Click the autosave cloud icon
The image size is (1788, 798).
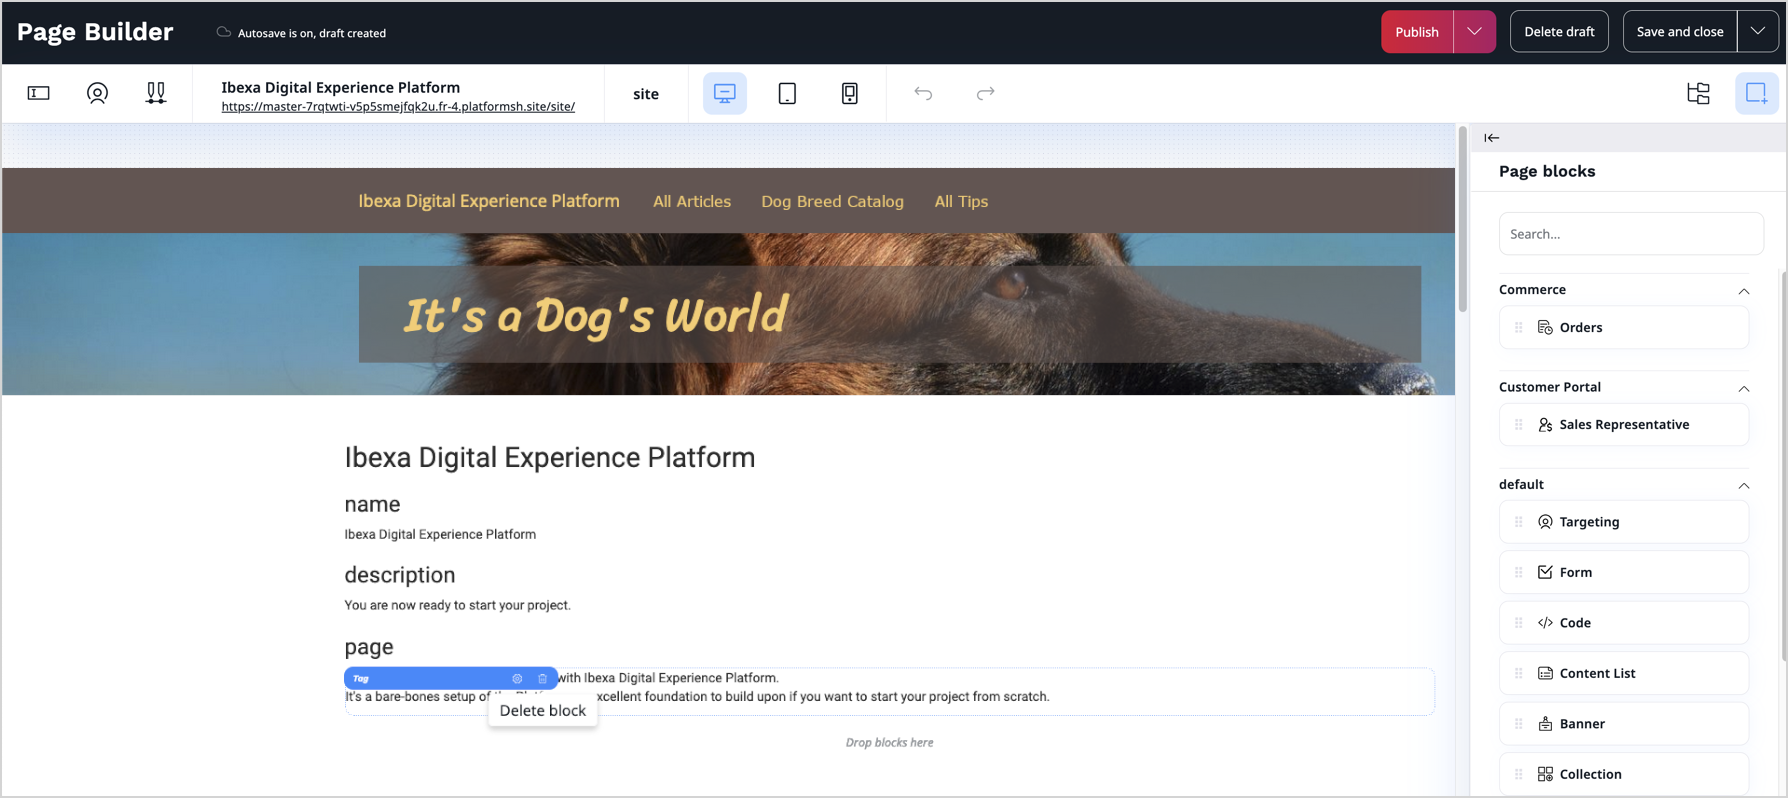tap(224, 32)
